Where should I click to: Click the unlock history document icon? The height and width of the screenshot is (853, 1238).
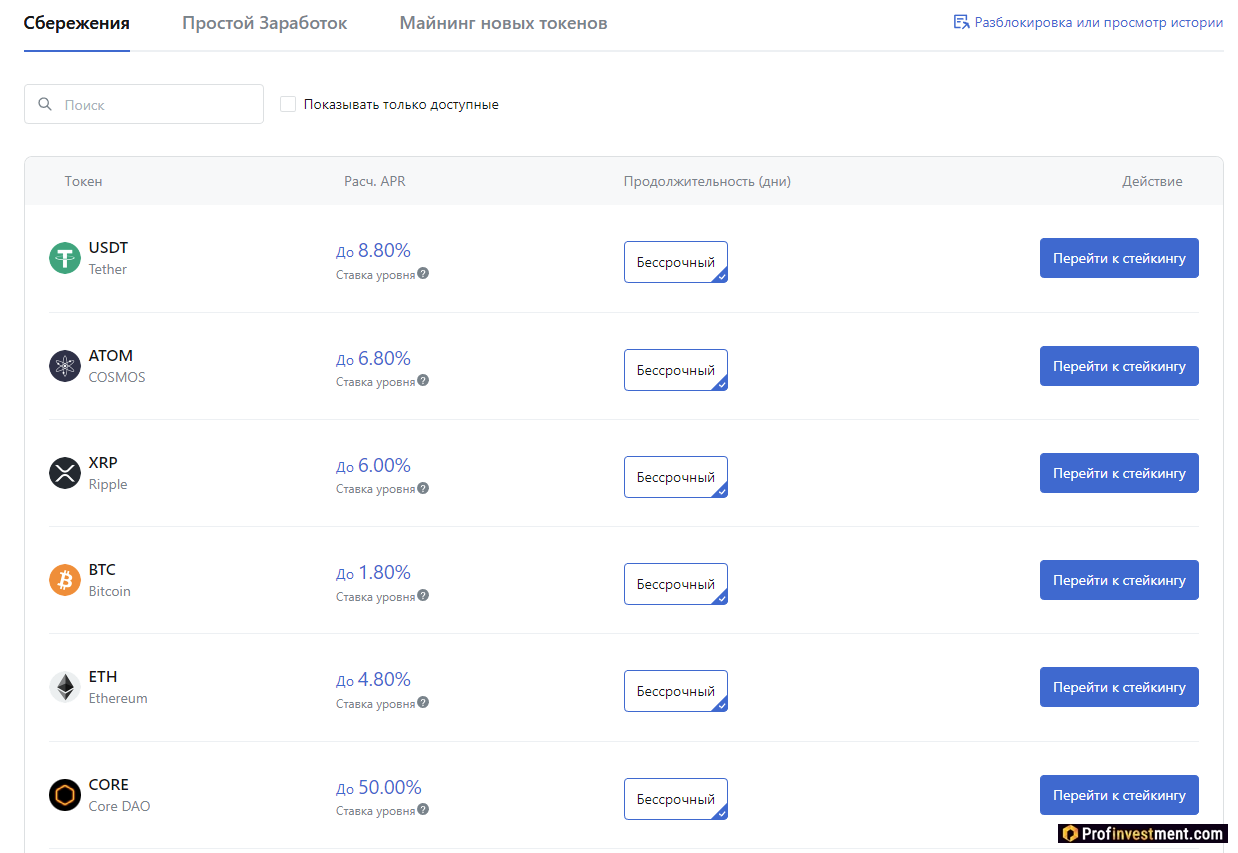(x=962, y=22)
